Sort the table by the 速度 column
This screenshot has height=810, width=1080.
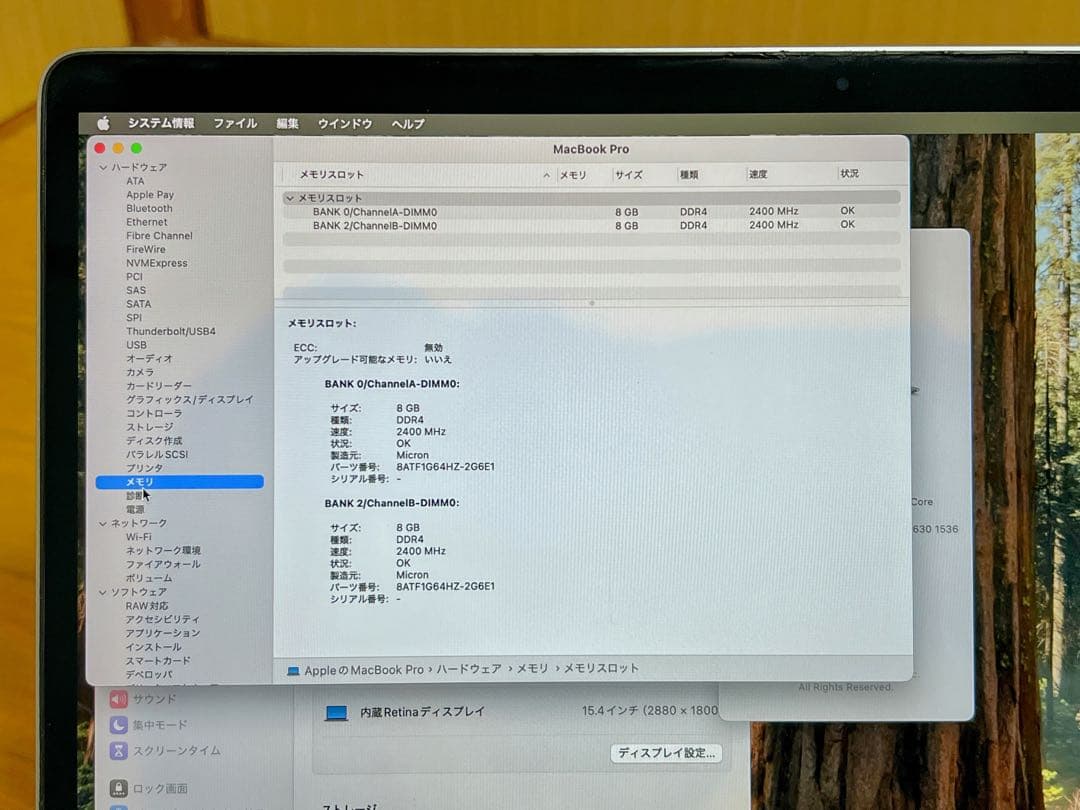tap(760, 174)
